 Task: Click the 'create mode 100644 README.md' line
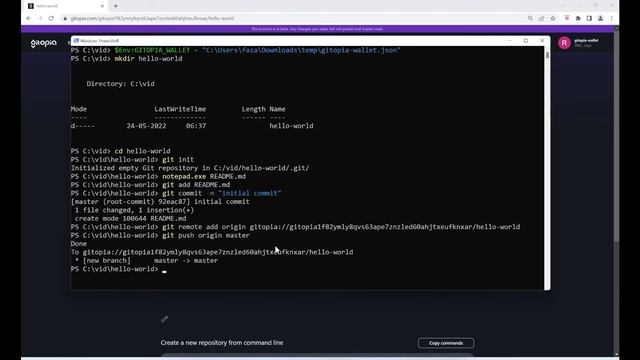coord(130,218)
